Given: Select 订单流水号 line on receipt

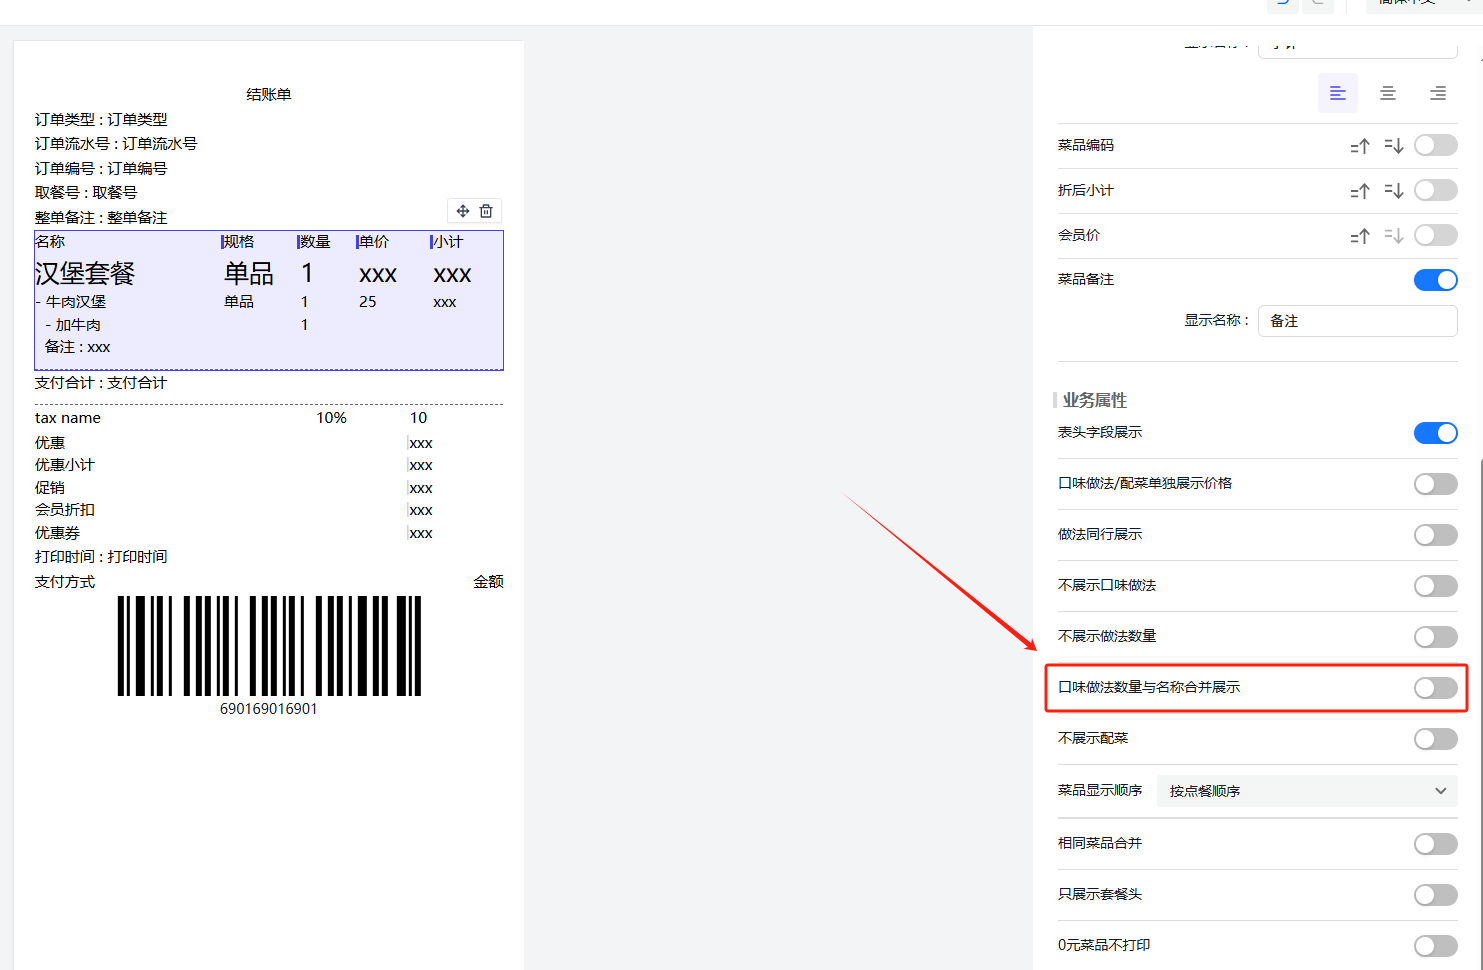Looking at the screenshot, I should 116,144.
